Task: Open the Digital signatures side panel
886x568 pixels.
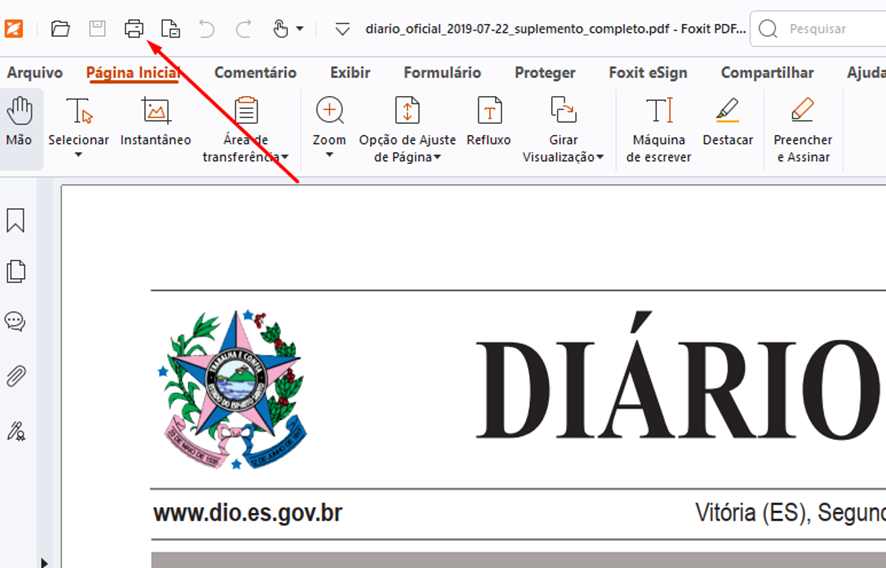Action: 16,431
